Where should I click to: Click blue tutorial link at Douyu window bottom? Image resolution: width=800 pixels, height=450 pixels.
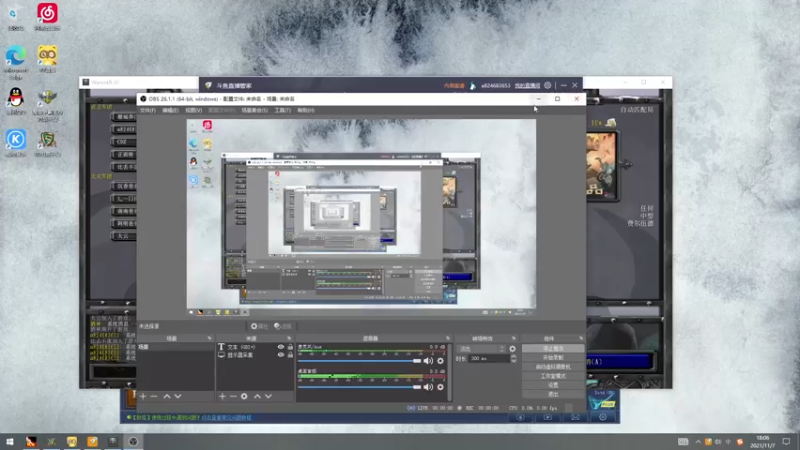point(226,417)
